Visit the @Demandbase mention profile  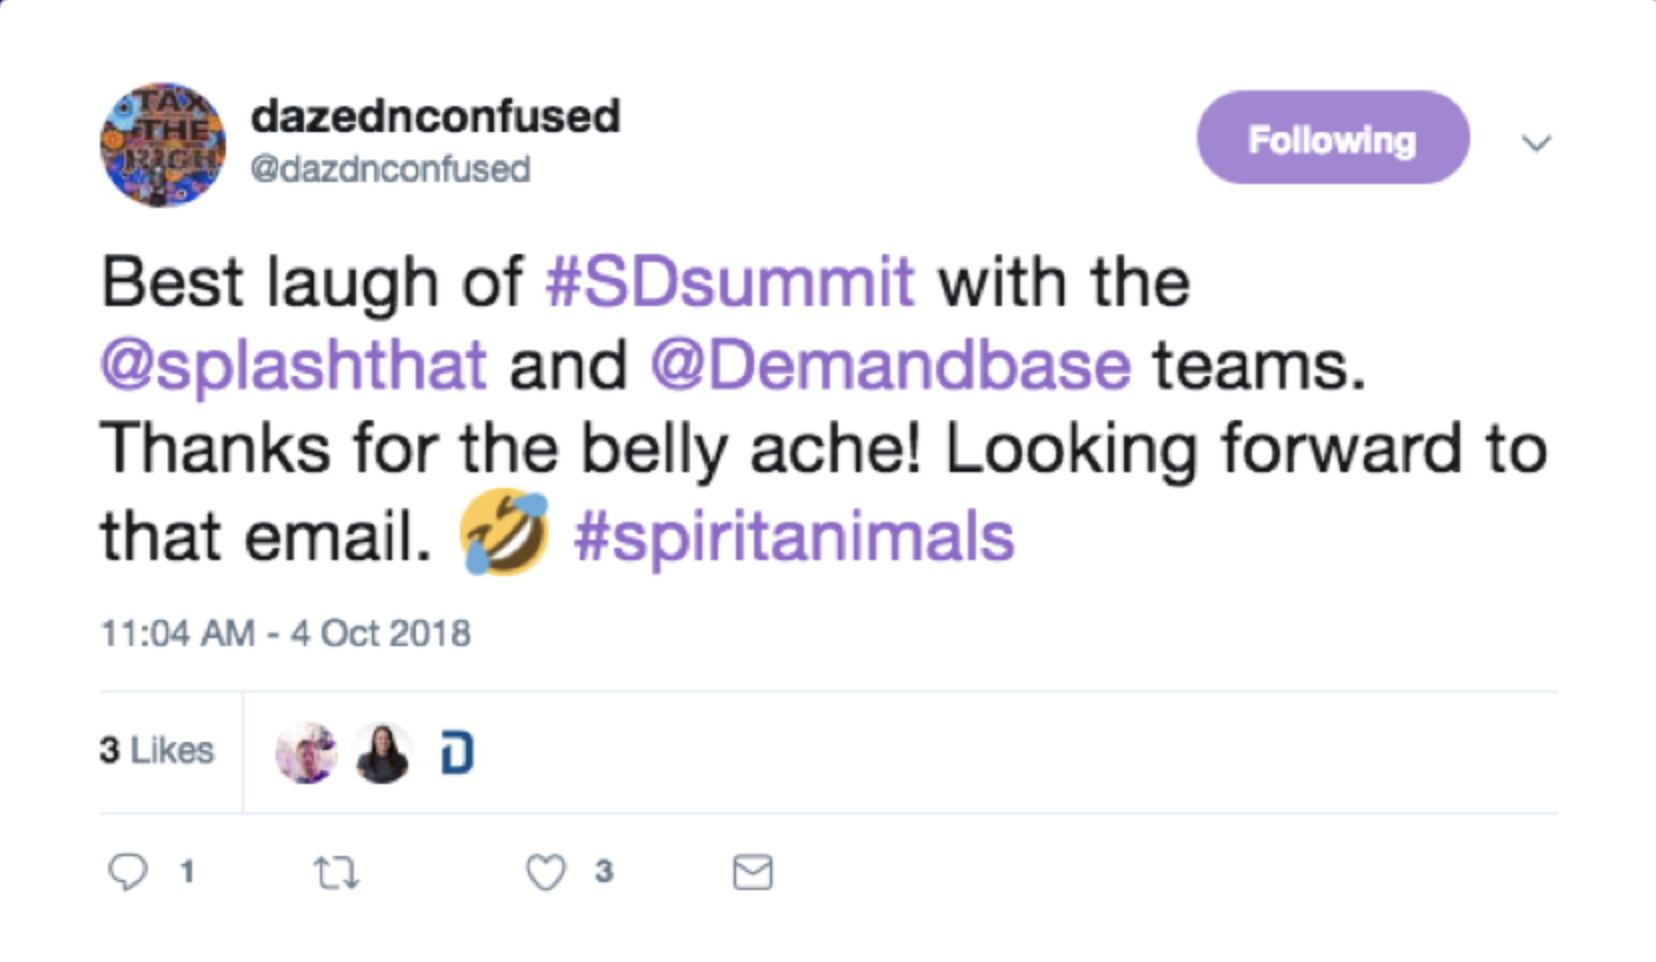coord(890,365)
